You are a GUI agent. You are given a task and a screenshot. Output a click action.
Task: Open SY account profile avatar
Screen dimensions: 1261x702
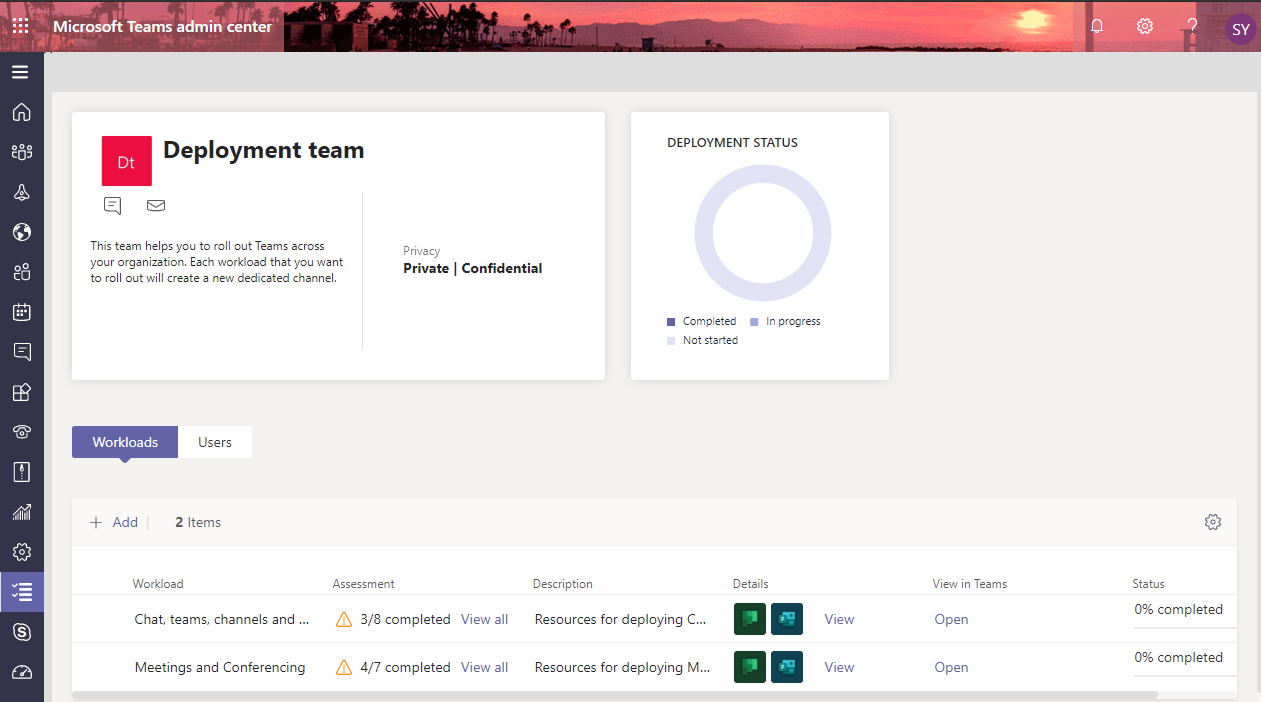(1241, 29)
